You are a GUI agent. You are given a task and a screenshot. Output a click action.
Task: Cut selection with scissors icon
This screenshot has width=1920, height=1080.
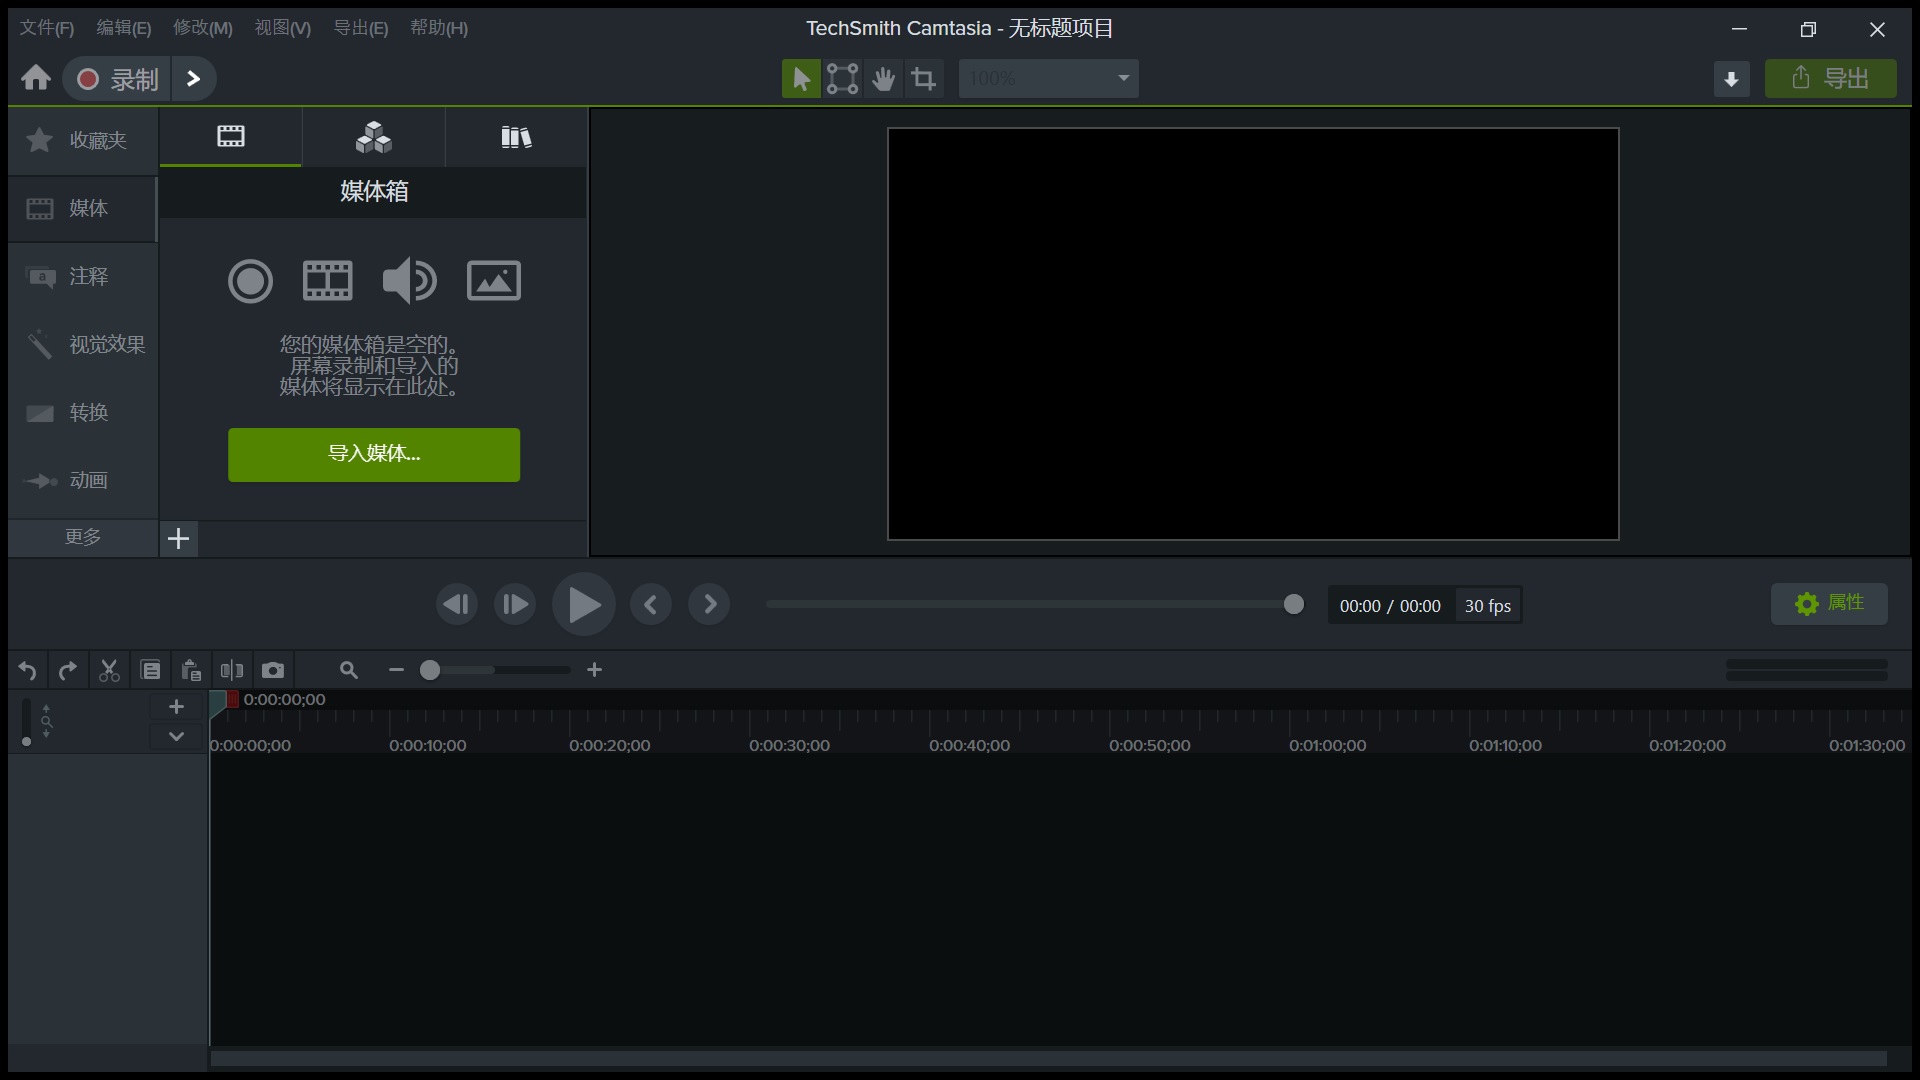tap(109, 671)
